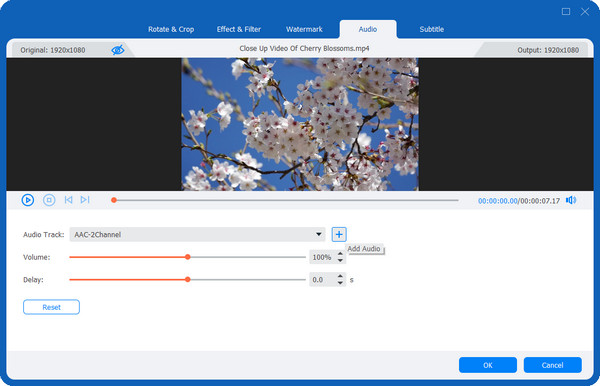Image resolution: width=600 pixels, height=386 pixels.
Task: Switch to the Rotate & Crop tab
Action: (x=171, y=29)
